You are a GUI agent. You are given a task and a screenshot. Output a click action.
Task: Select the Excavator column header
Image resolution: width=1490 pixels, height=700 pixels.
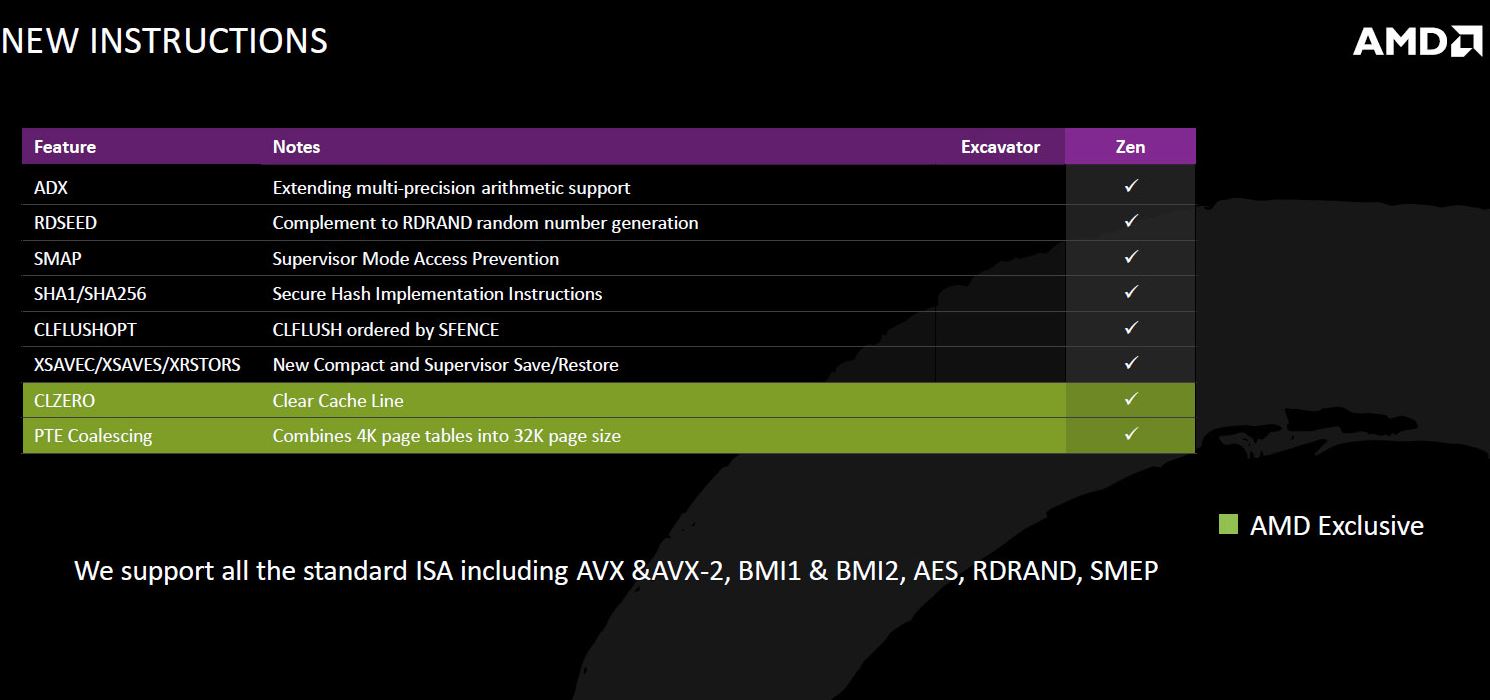(x=1000, y=147)
